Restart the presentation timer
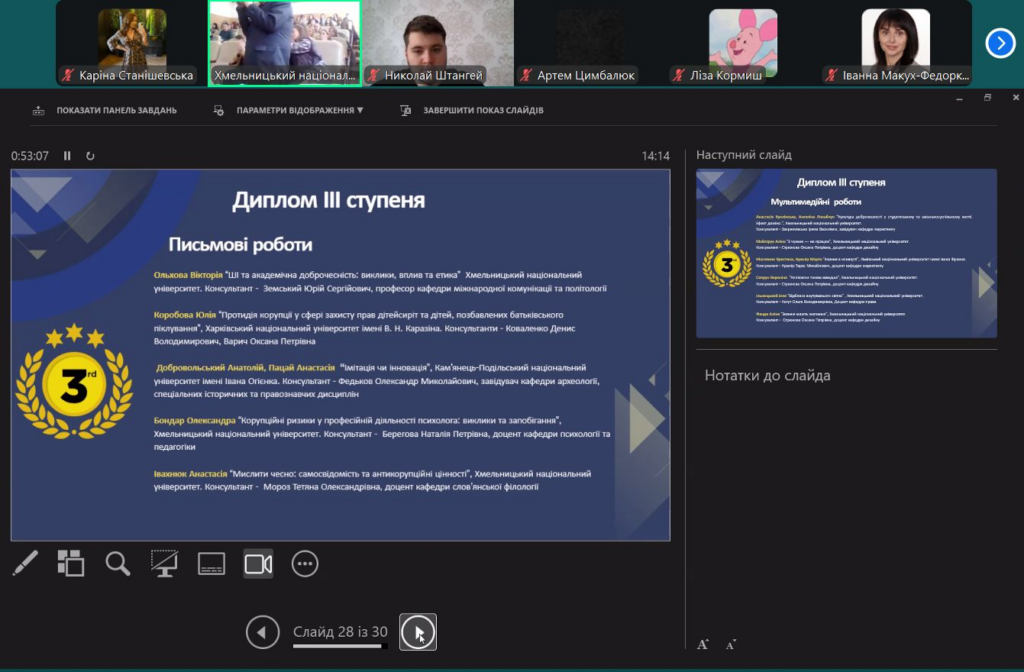Viewport: 1024px width, 672px height. 91,156
